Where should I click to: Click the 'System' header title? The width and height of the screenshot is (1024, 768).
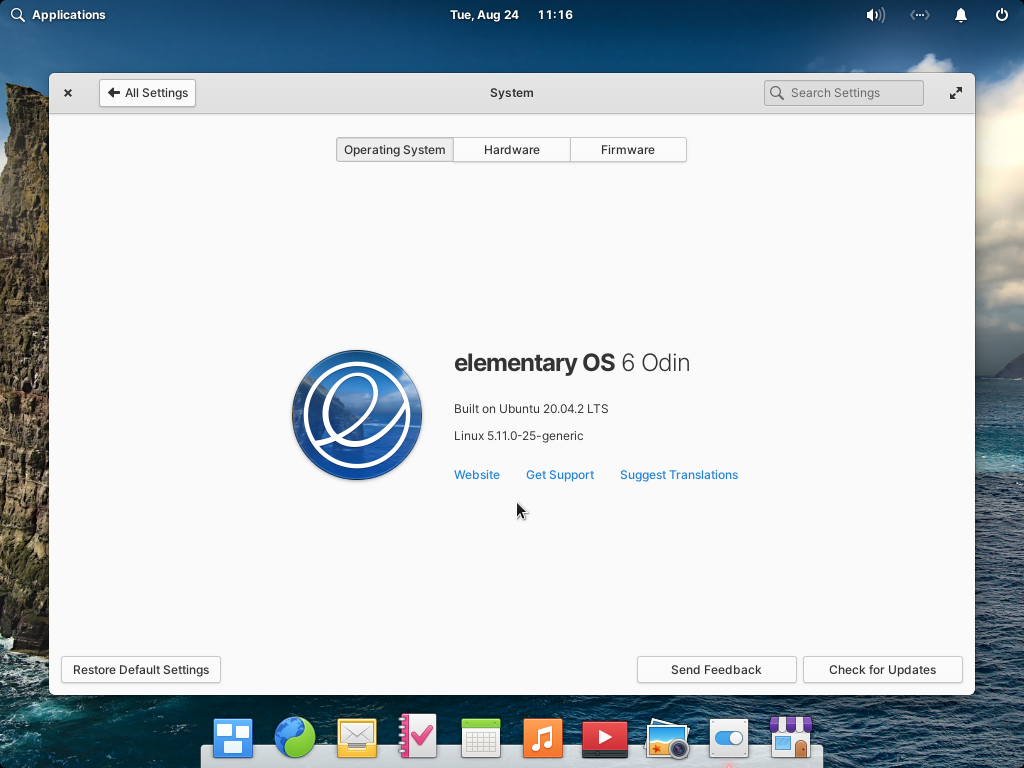pyautogui.click(x=511, y=93)
